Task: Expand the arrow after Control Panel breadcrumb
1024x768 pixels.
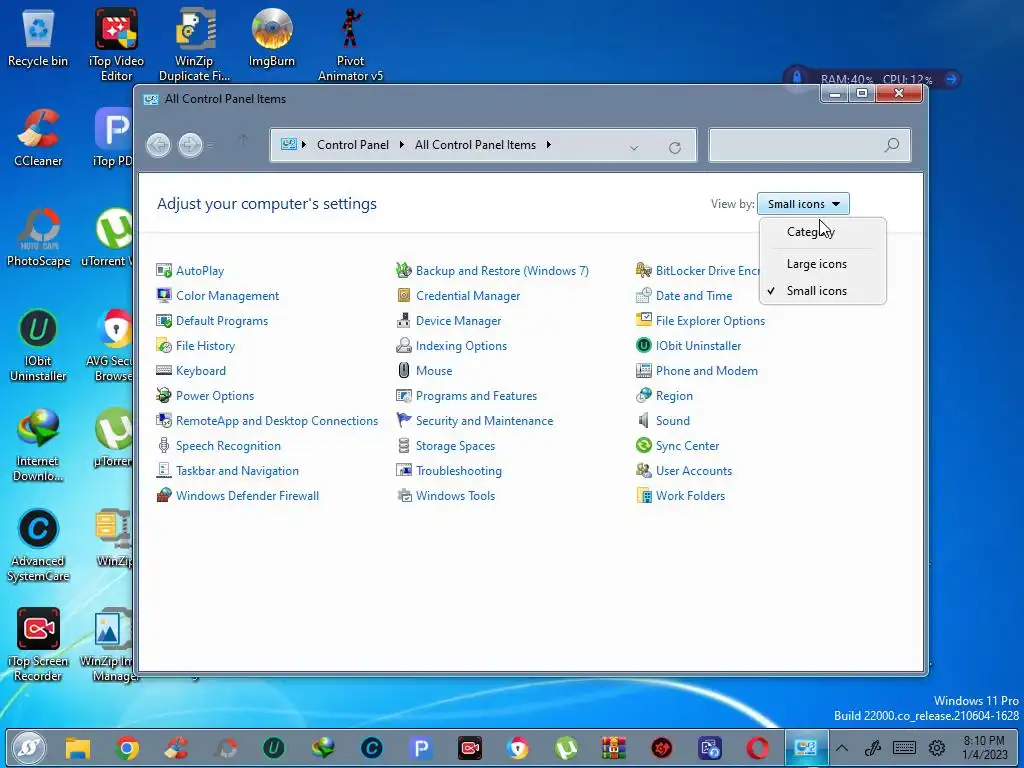Action: [x=401, y=145]
